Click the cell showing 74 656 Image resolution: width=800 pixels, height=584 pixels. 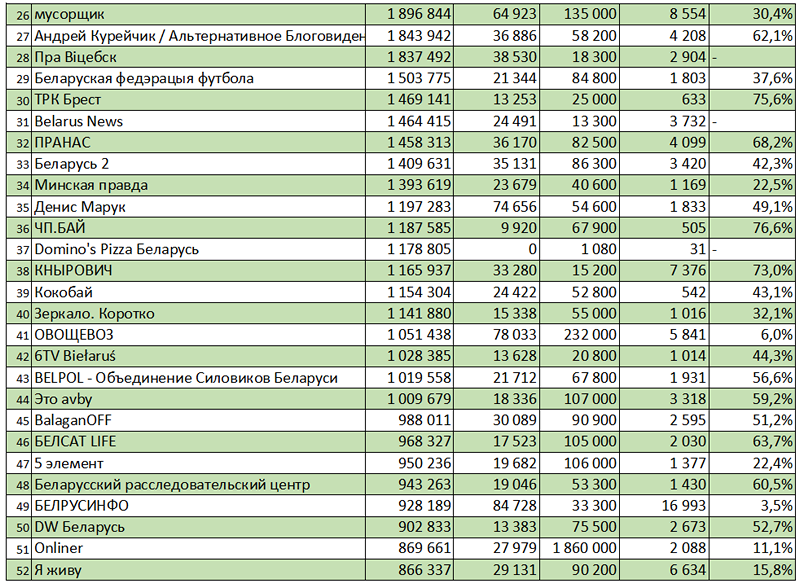click(x=499, y=207)
